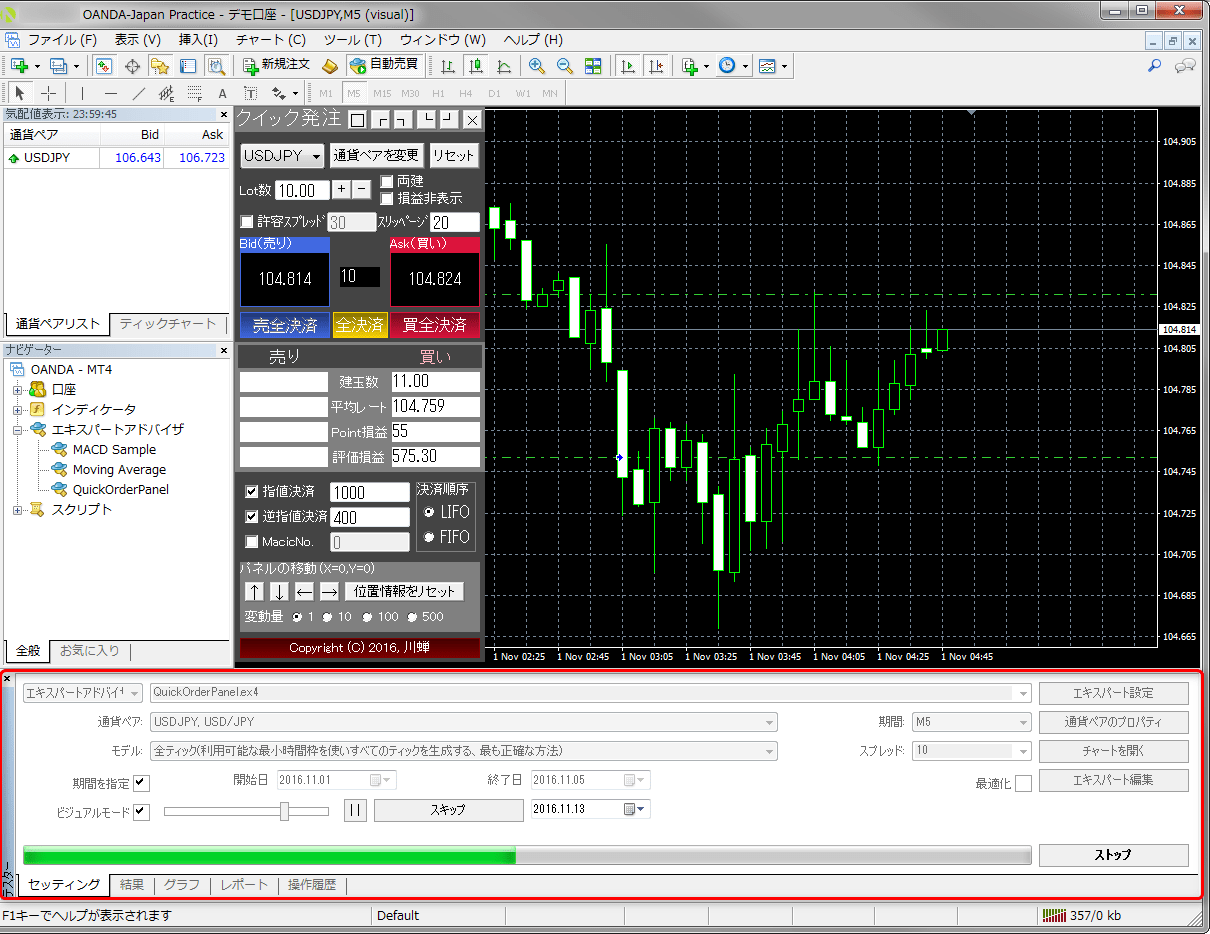Zoom out on the chart
This screenshot has height=934, width=1210.
[x=565, y=66]
